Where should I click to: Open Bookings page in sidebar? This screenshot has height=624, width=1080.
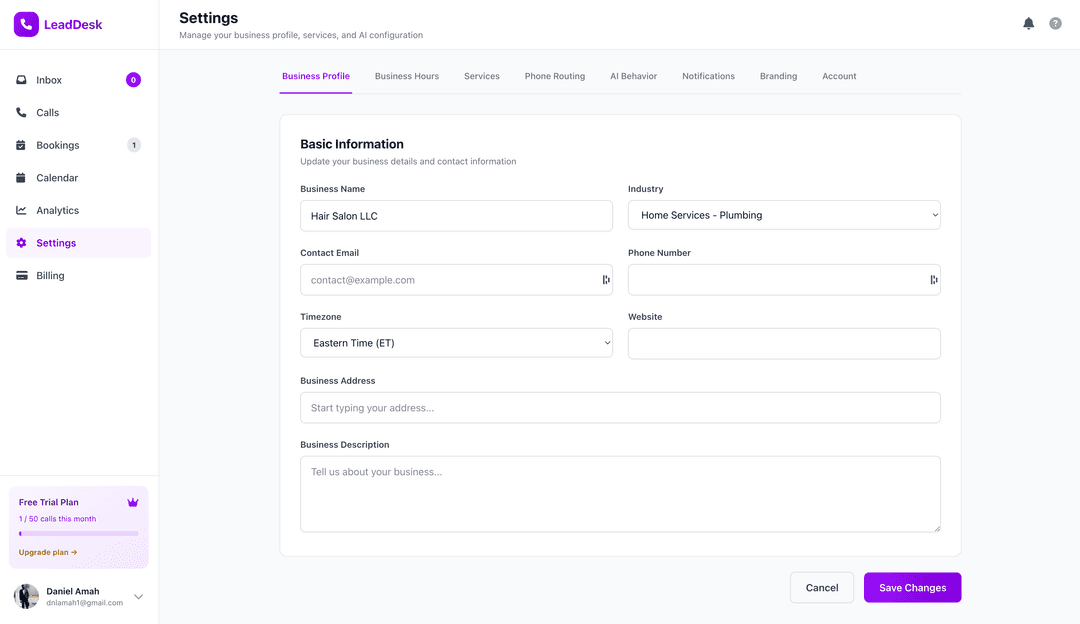57,145
